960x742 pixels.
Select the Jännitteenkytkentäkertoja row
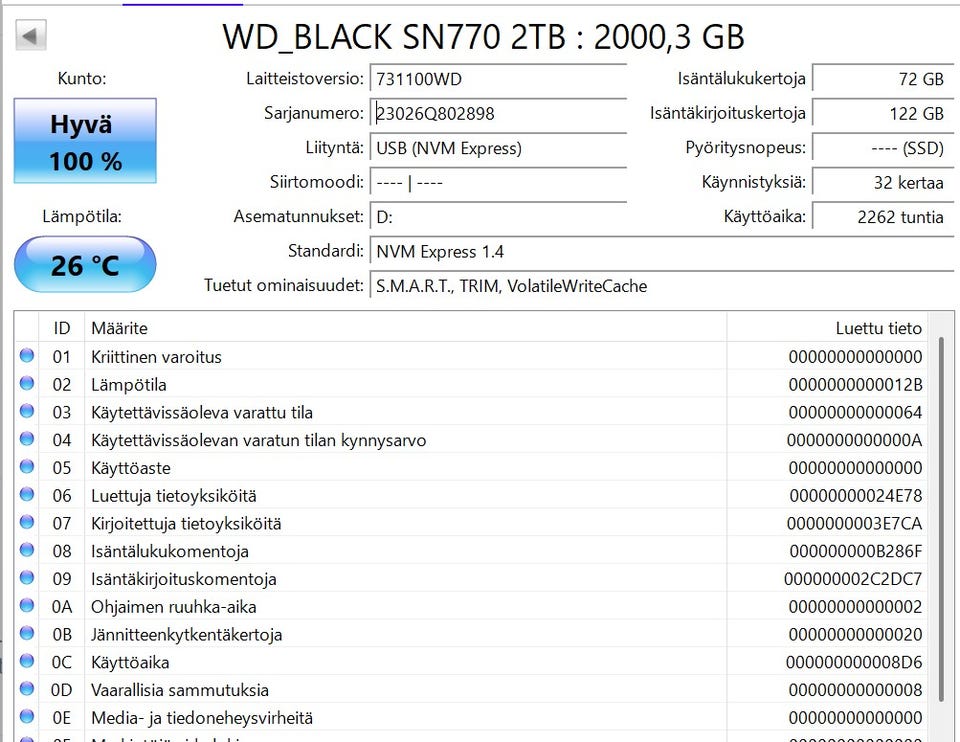tap(471, 634)
